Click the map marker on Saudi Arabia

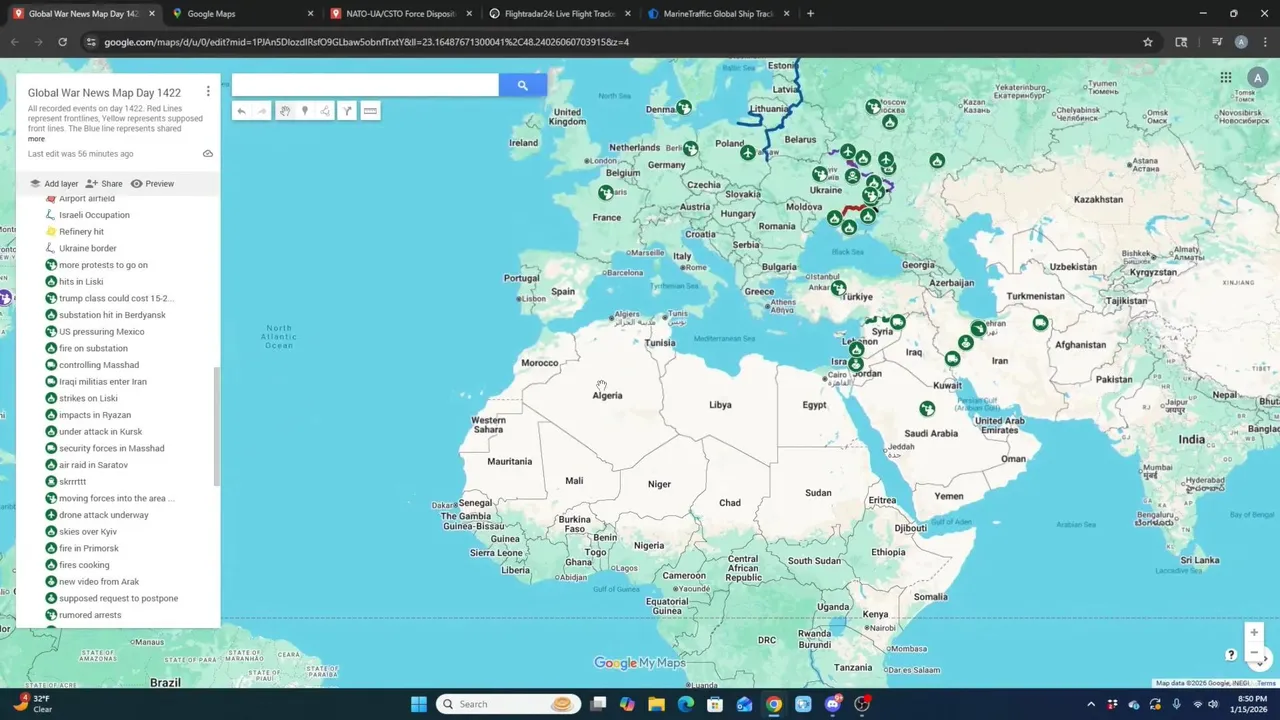click(927, 408)
